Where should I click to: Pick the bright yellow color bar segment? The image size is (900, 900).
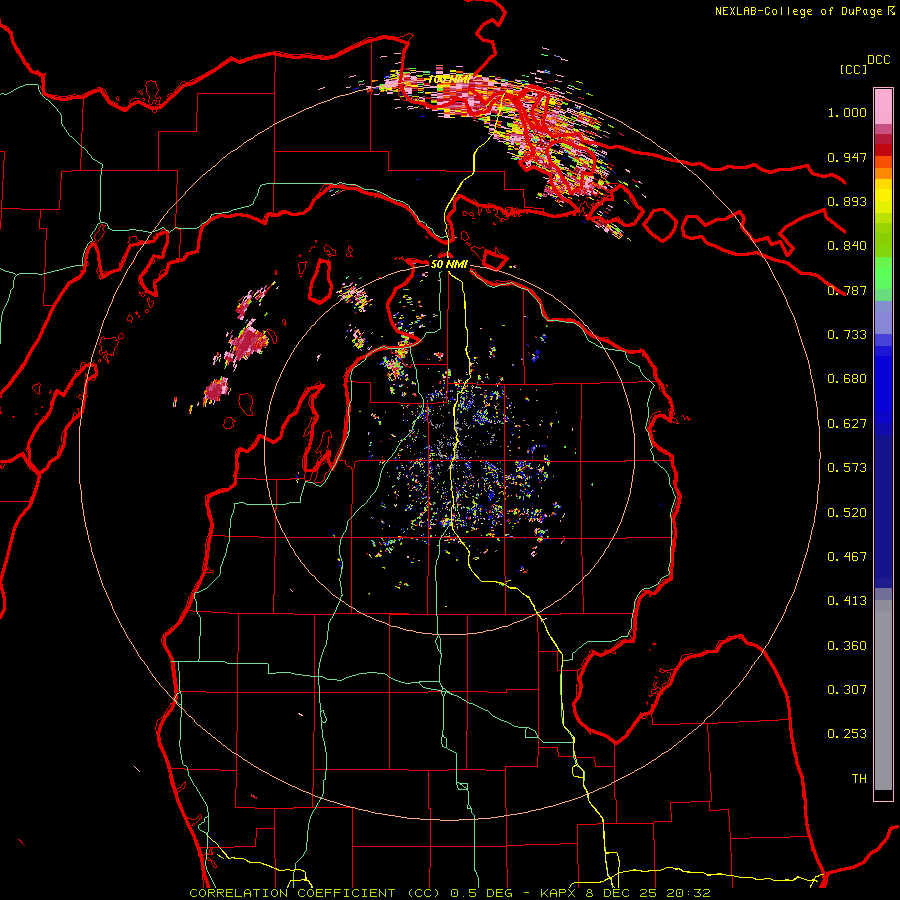tap(883, 196)
